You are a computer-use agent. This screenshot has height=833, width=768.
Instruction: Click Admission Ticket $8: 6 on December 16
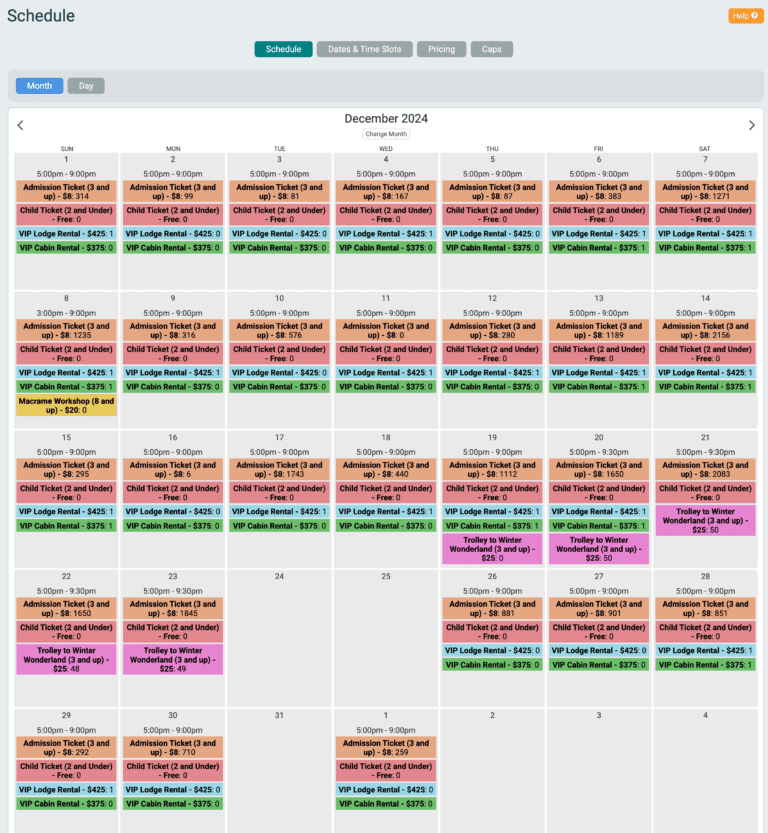(173, 470)
